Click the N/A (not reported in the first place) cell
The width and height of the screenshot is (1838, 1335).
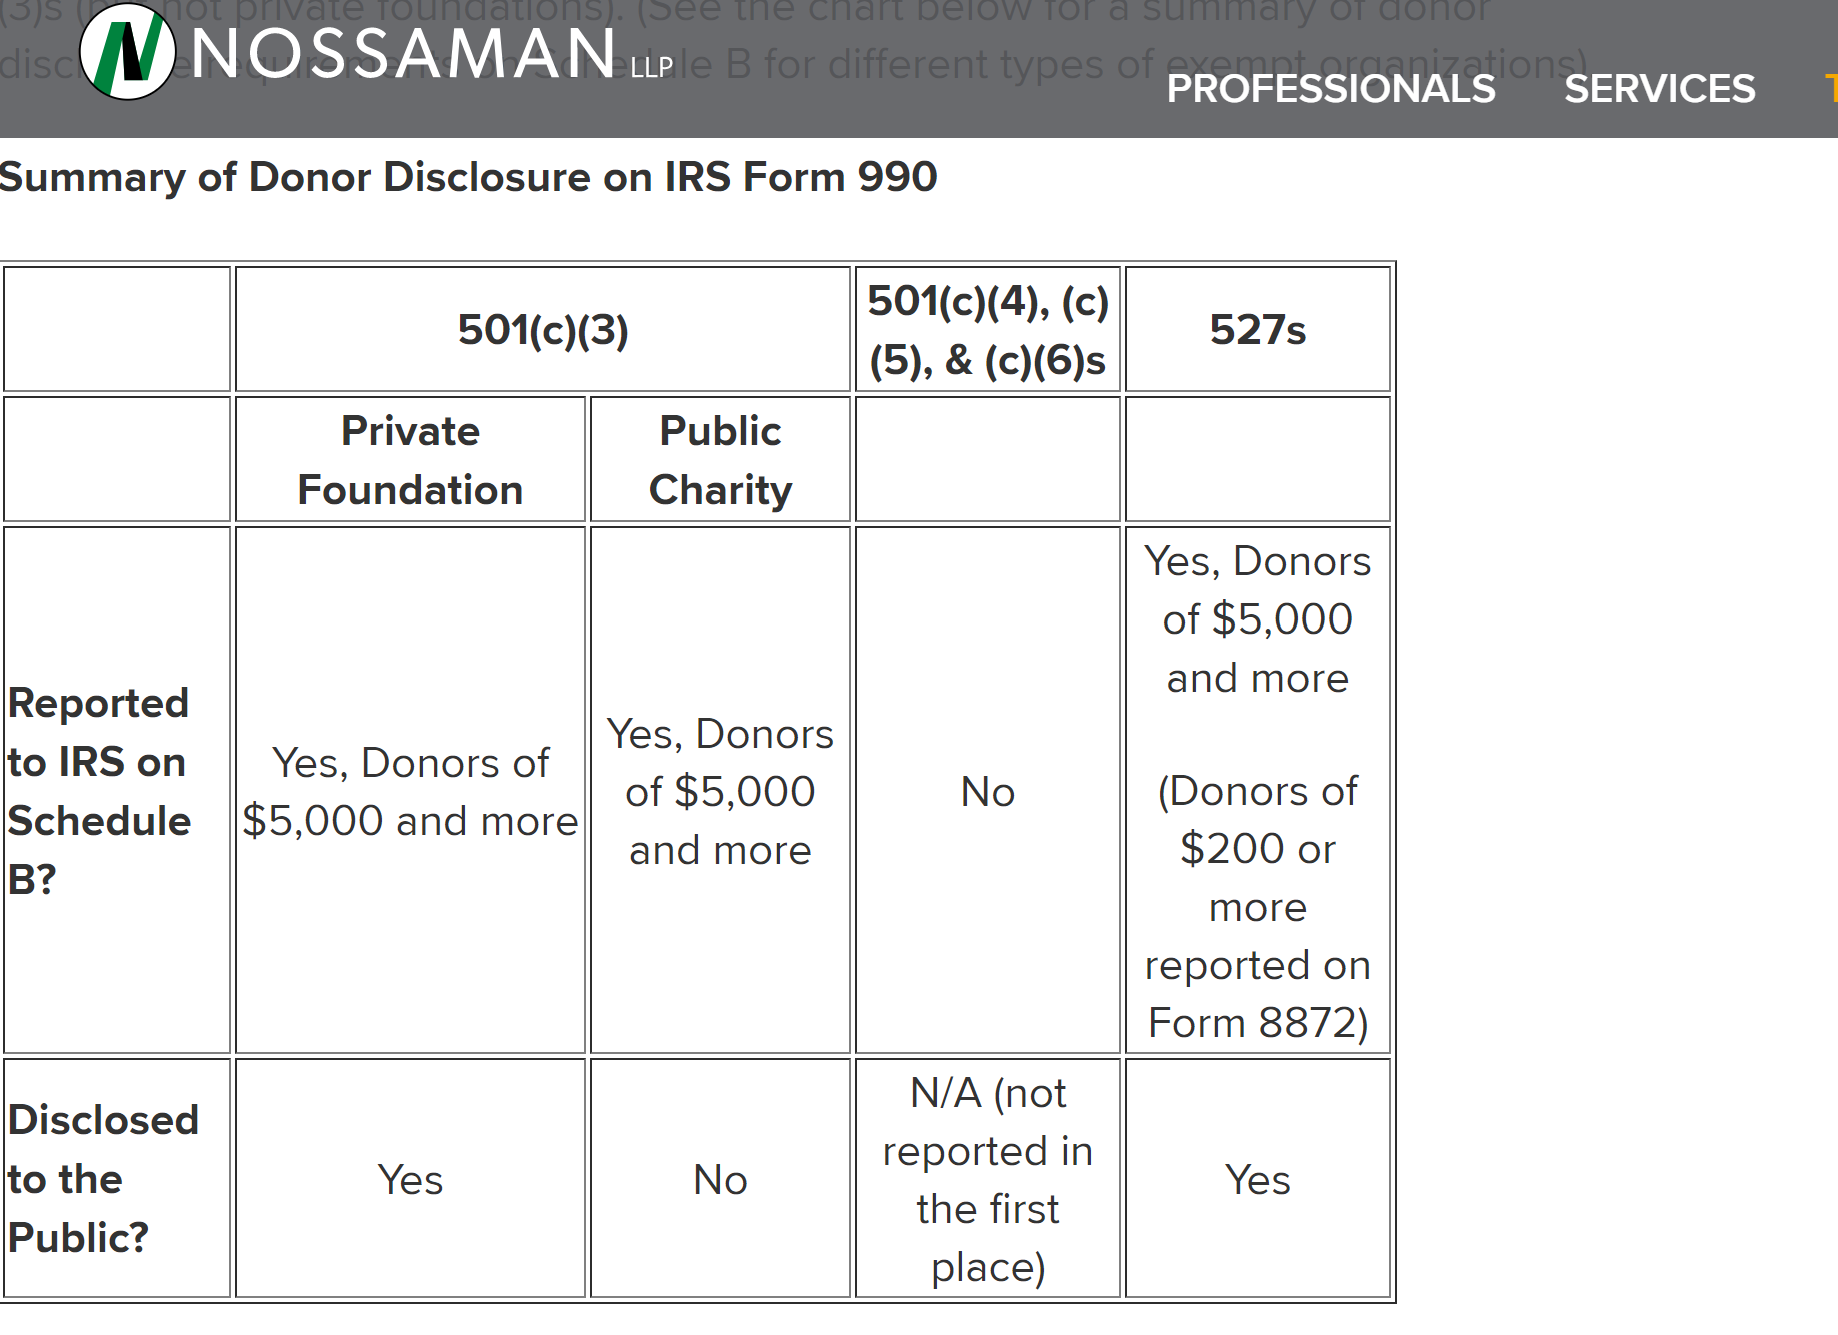point(987,1180)
